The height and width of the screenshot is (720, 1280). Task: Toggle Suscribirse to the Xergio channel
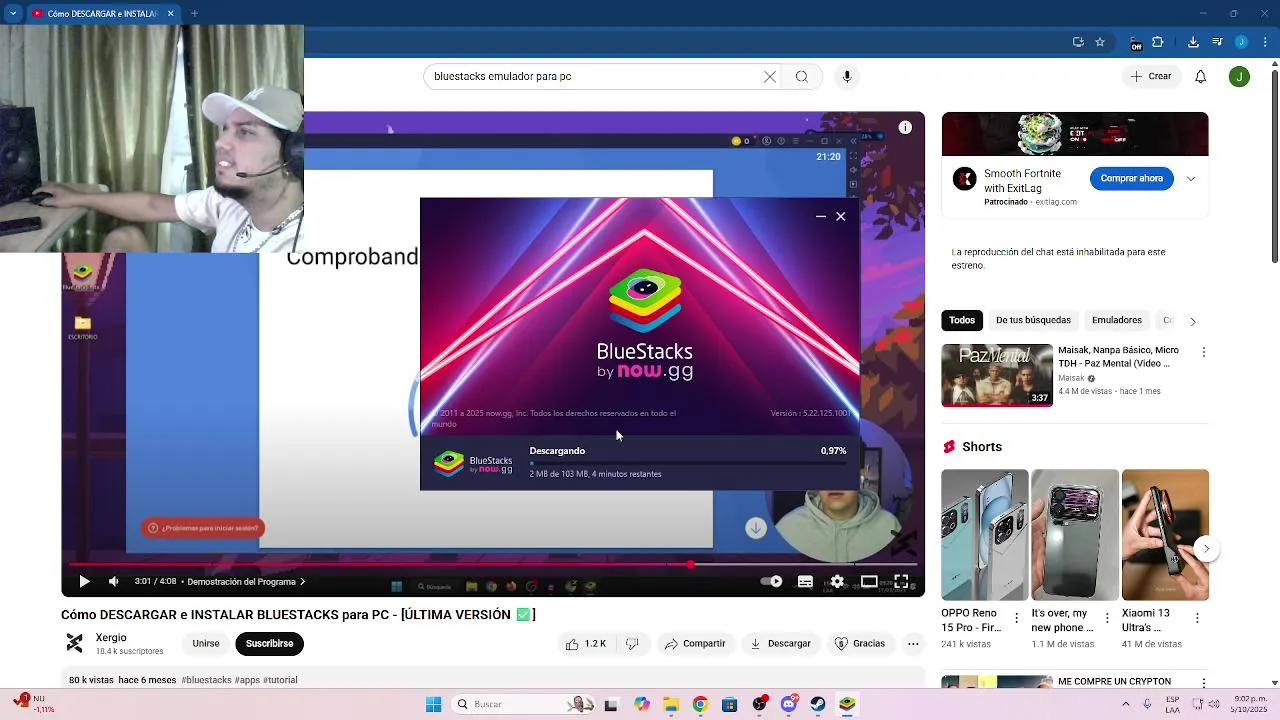click(x=270, y=644)
